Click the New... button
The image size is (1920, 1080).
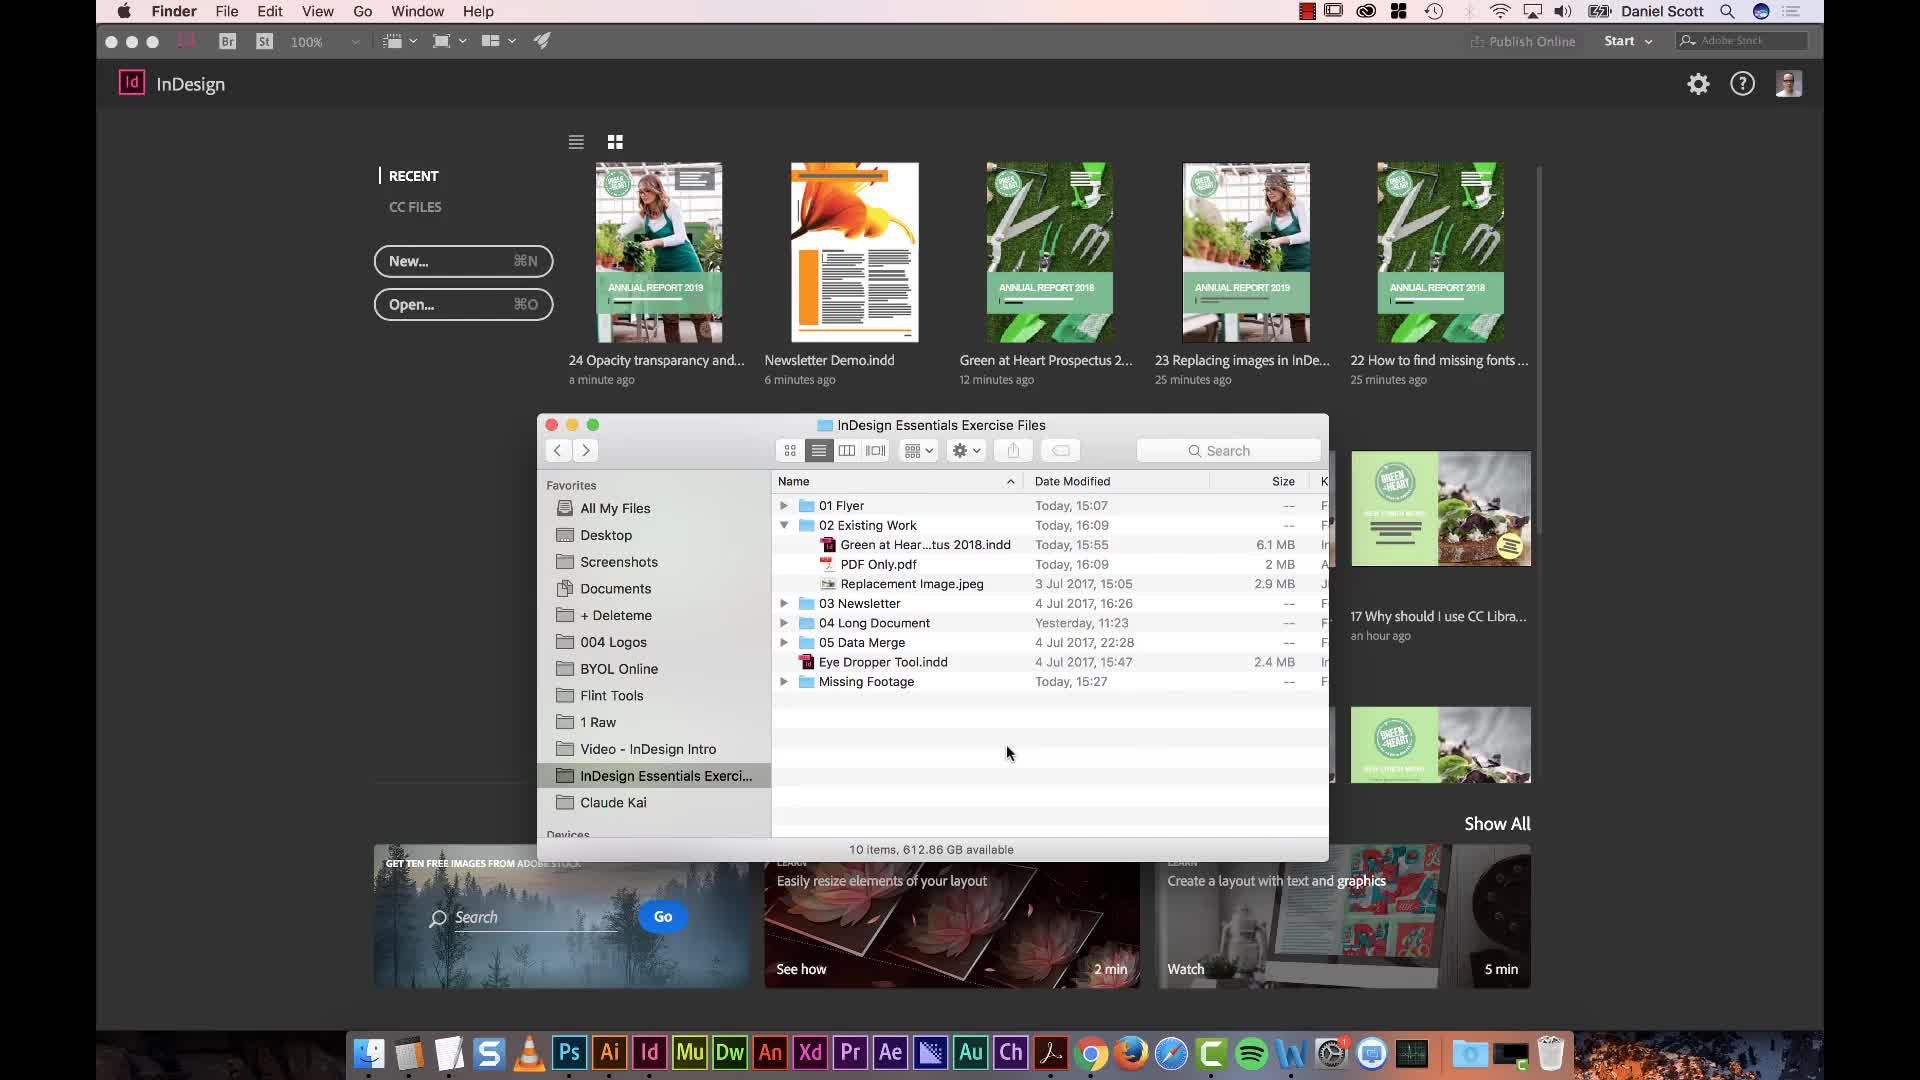[x=463, y=261]
